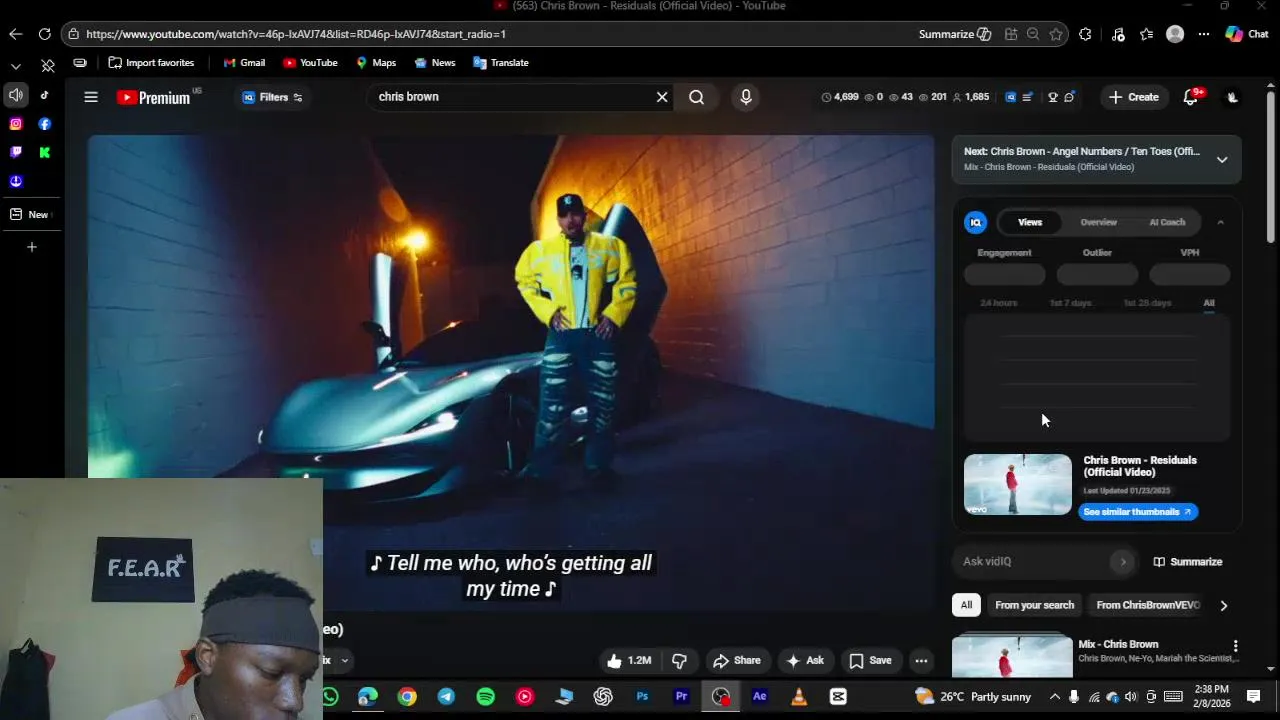This screenshot has height=720, width=1280.
Task: Click See similar thumbnails button
Action: point(1137,512)
